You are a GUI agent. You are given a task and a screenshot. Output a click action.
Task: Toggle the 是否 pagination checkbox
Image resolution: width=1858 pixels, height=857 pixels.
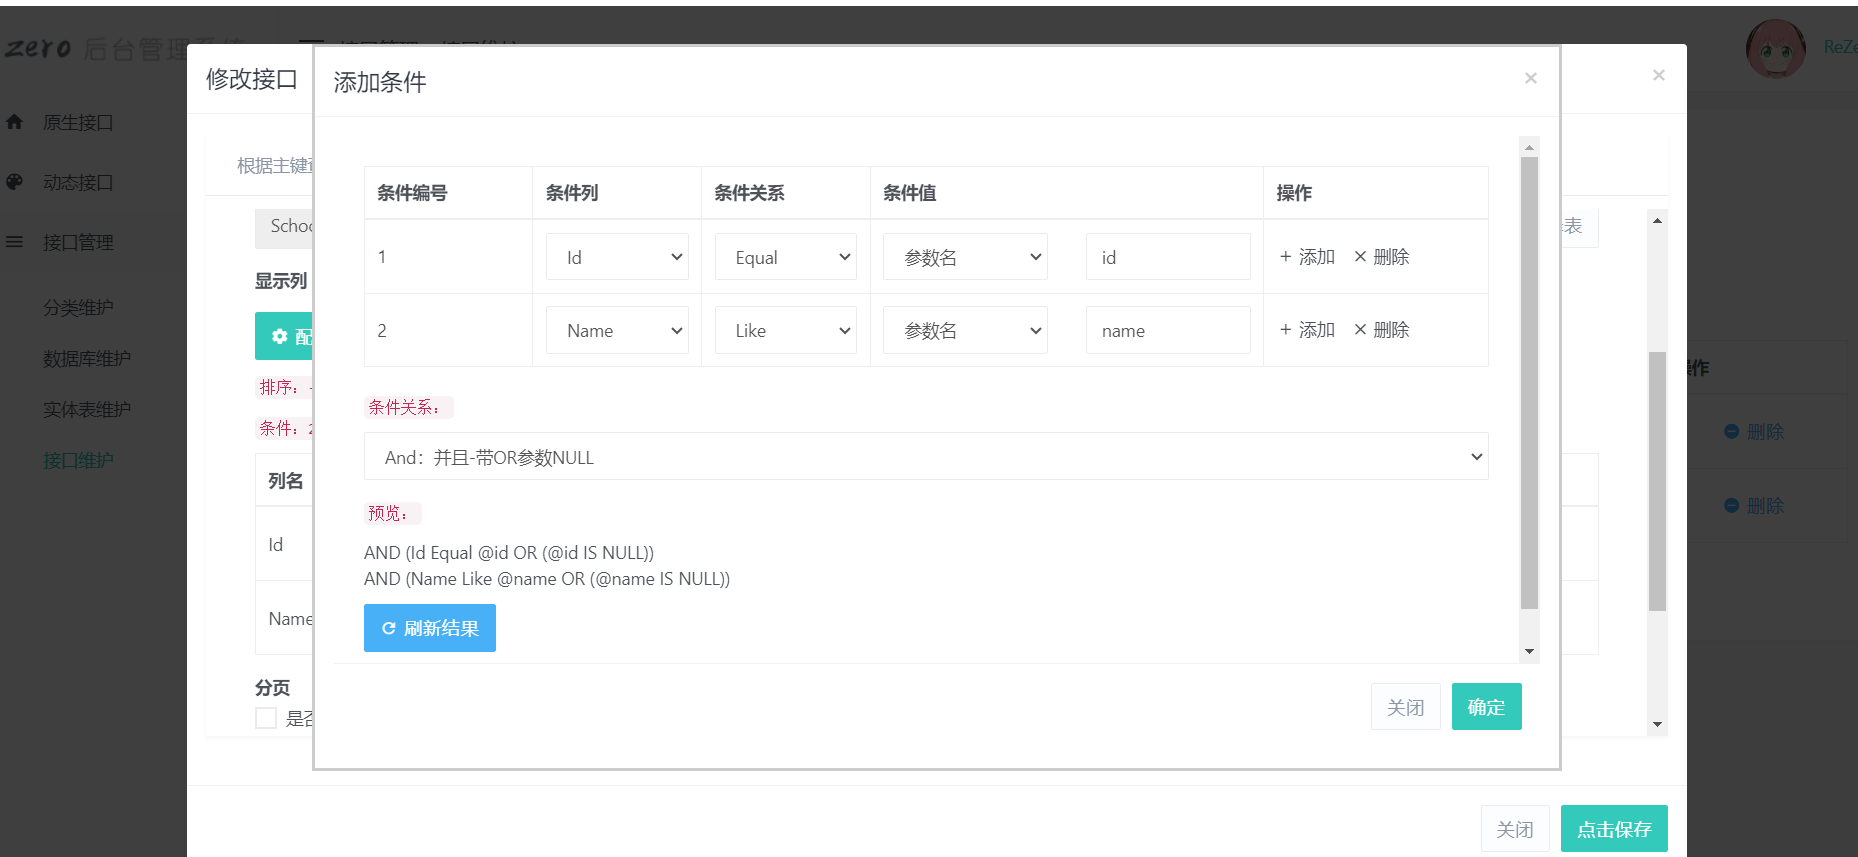(x=266, y=718)
